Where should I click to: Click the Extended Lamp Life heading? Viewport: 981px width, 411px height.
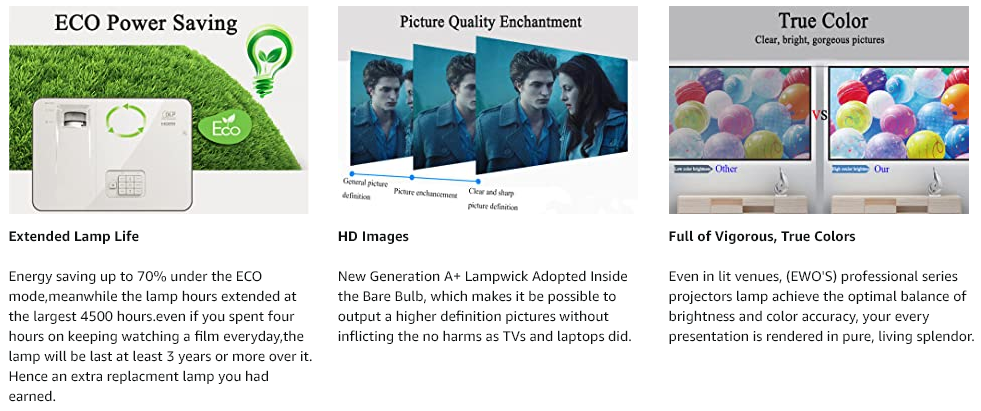click(x=74, y=236)
